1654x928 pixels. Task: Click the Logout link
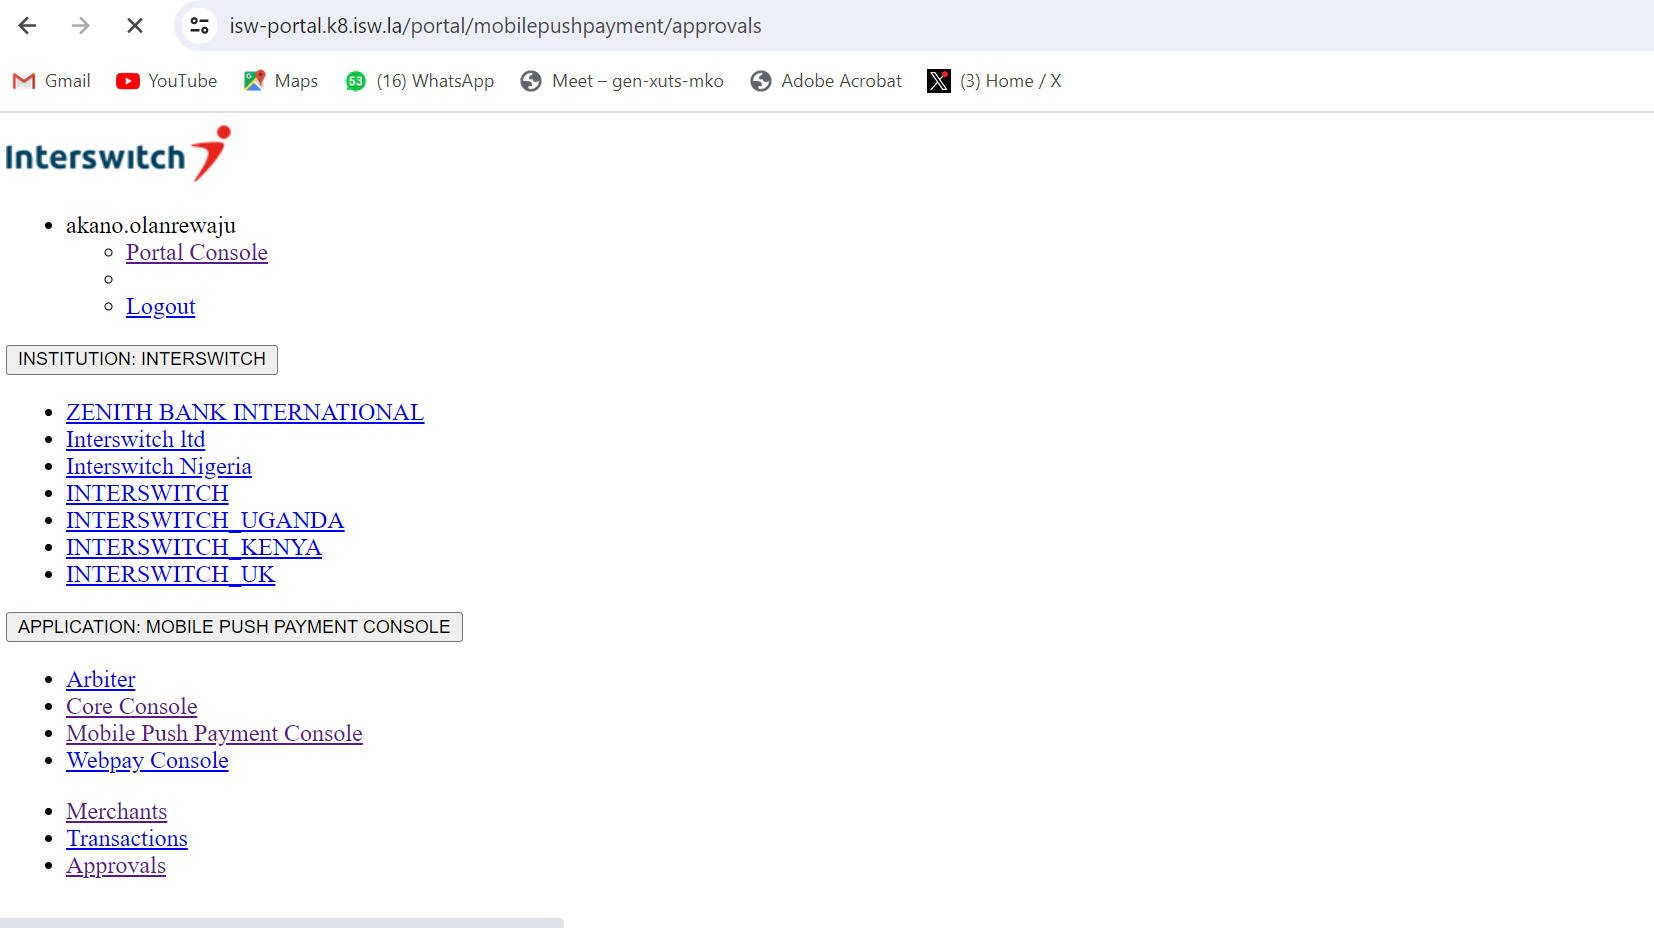pyautogui.click(x=160, y=306)
